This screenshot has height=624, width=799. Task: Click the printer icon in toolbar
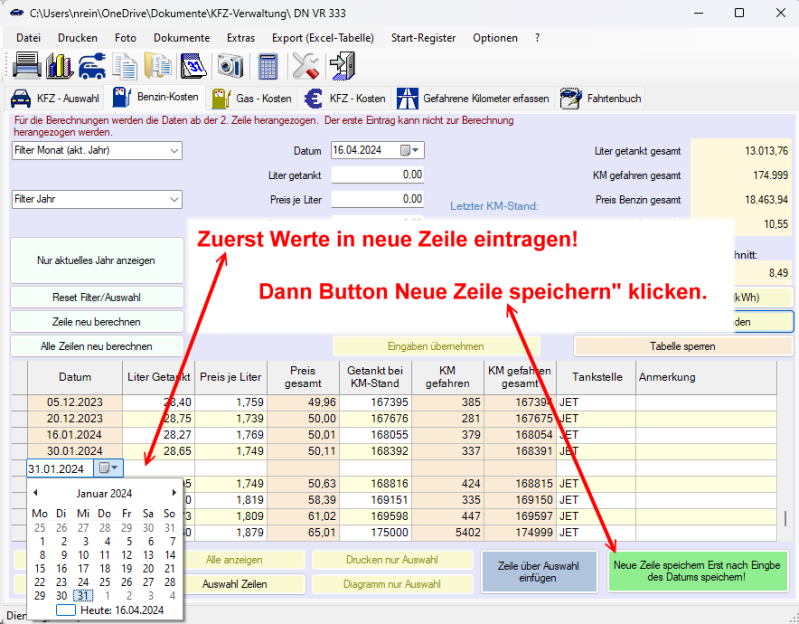pyautogui.click(x=27, y=66)
